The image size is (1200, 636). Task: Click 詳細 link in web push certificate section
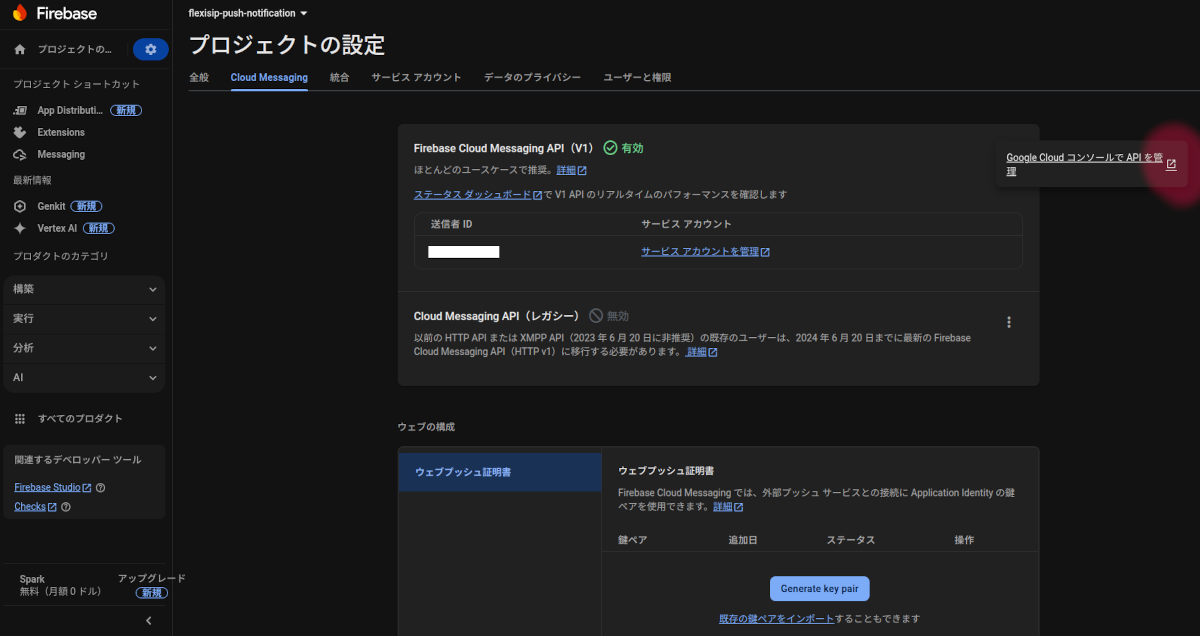coord(728,507)
